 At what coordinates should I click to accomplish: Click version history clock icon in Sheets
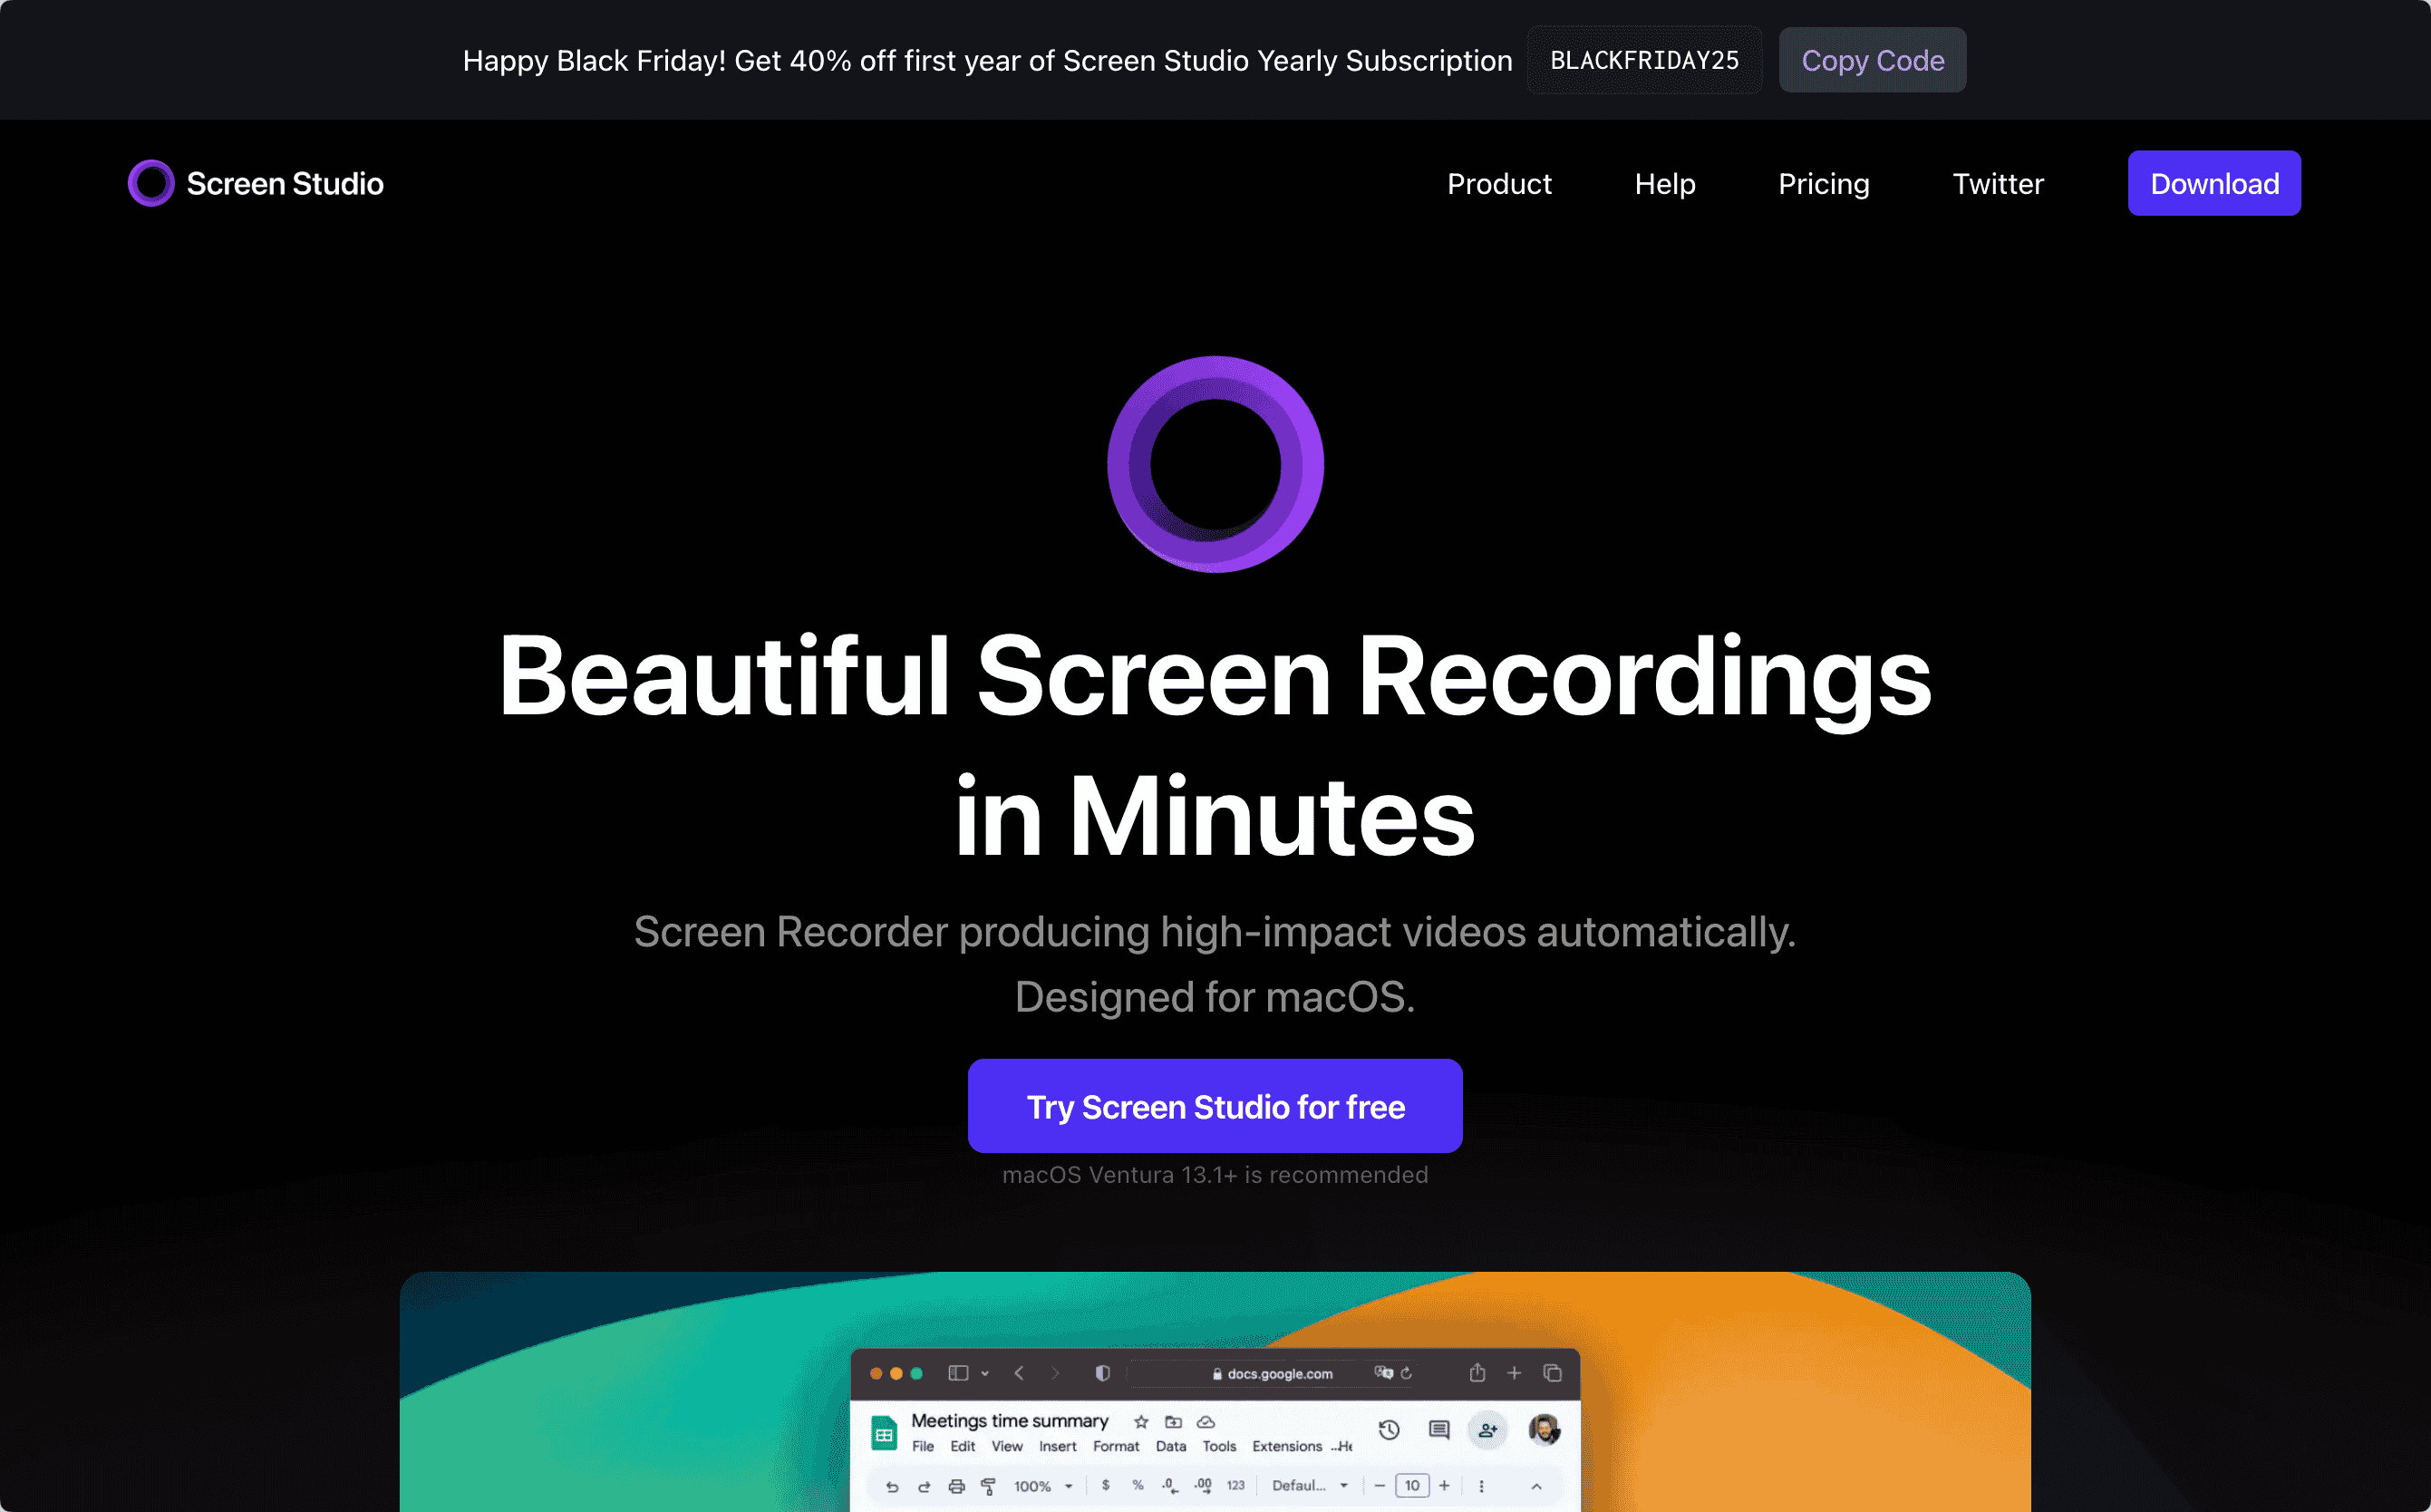coord(1389,1430)
